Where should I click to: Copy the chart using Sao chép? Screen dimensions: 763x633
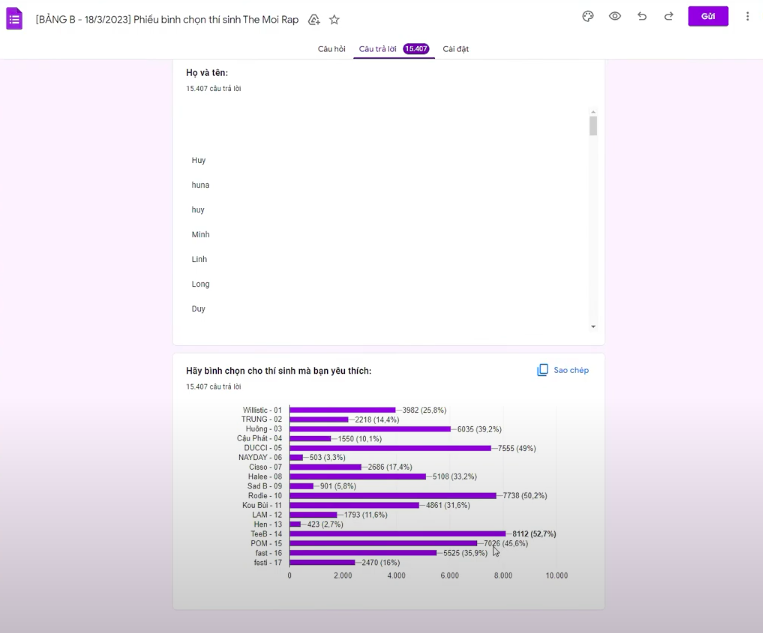pos(563,370)
